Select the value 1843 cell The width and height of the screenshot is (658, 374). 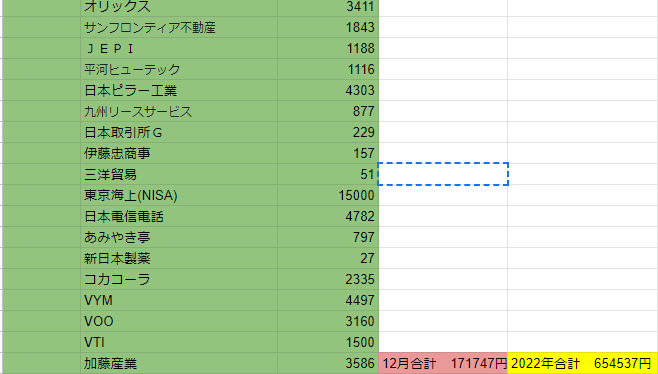click(328, 27)
